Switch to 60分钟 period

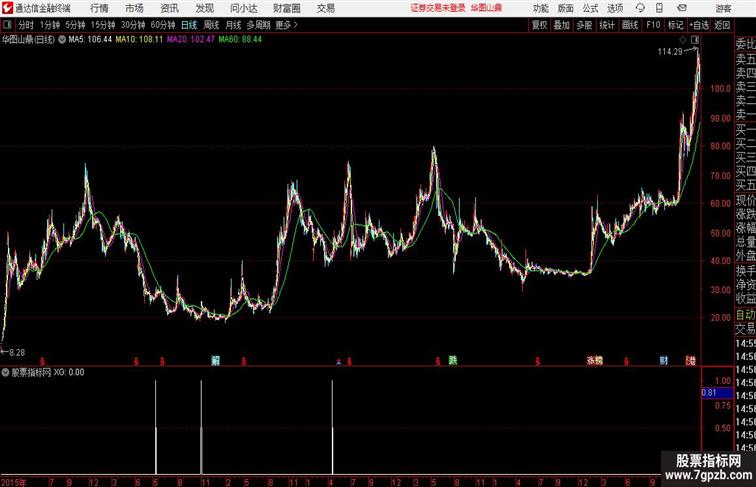coord(163,25)
